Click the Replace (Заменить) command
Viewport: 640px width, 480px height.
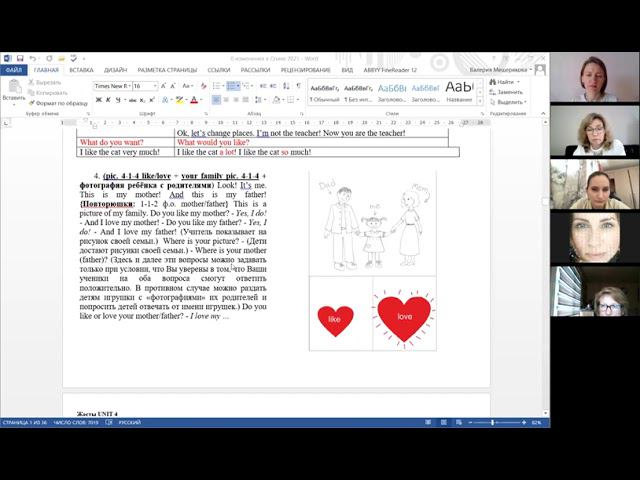506,92
